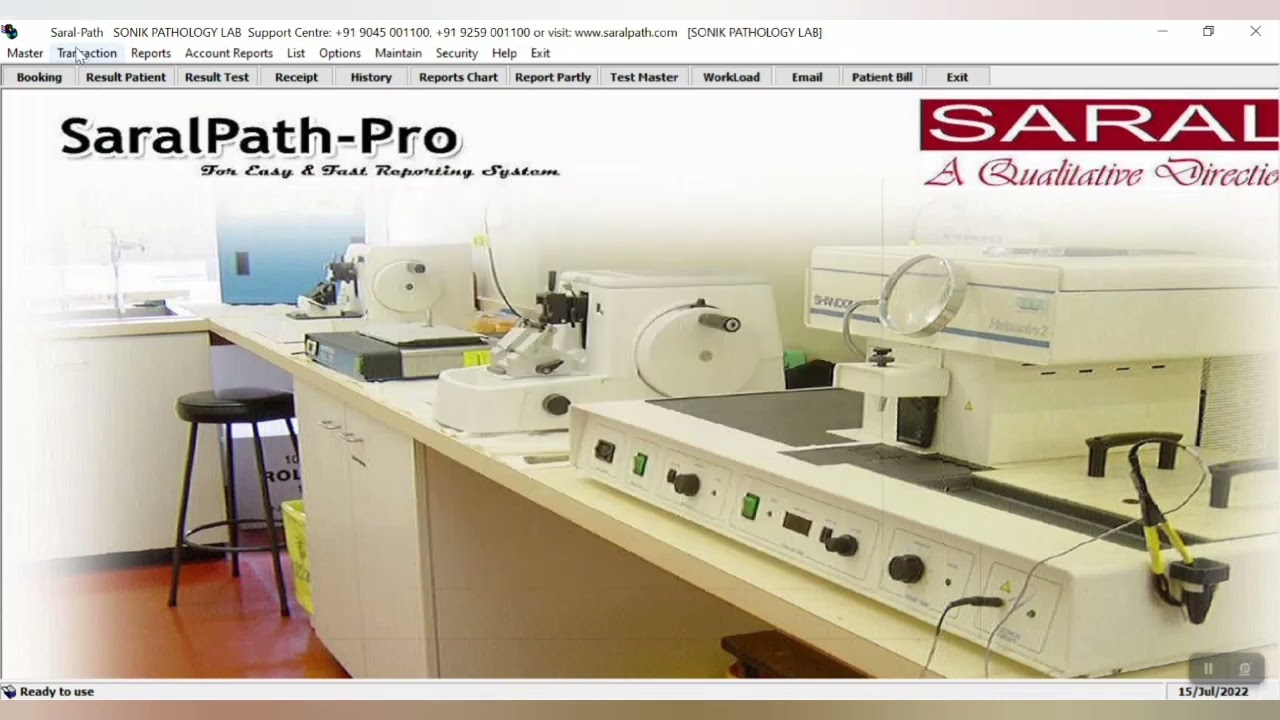Open Test Master from toolbar
The height and width of the screenshot is (720, 1280).
click(644, 77)
